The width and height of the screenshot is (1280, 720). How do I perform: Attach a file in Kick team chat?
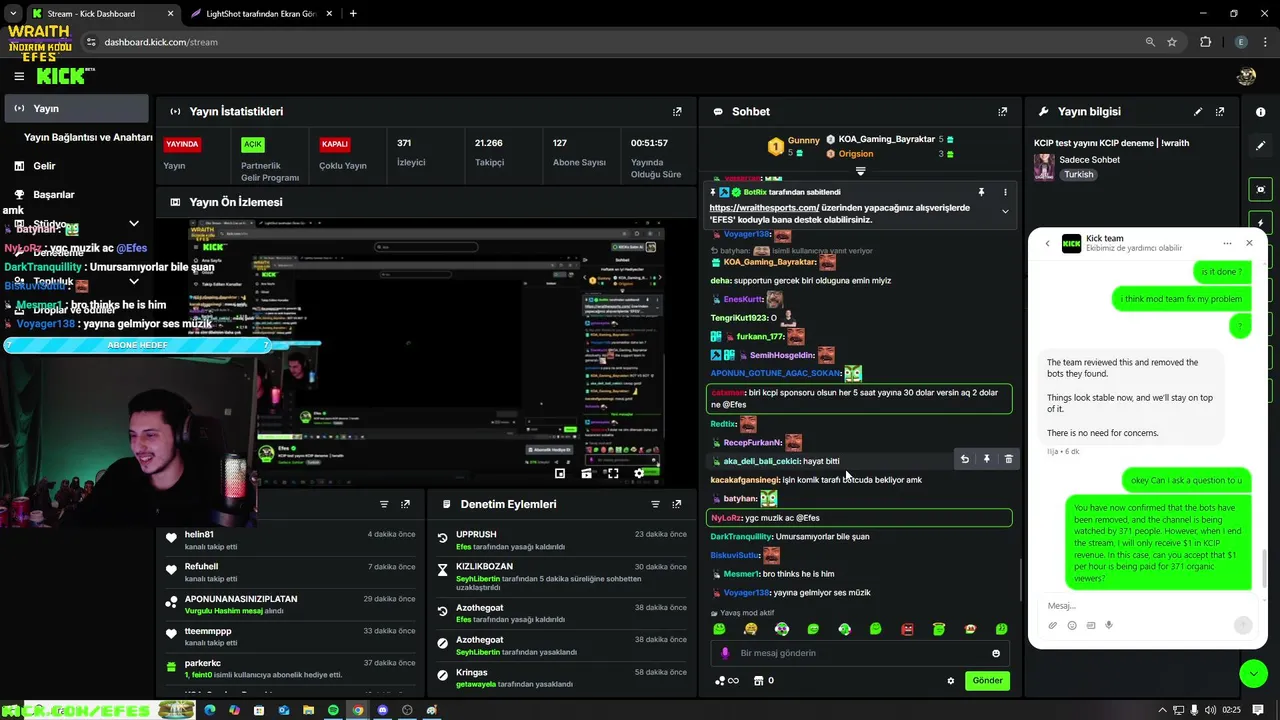pyautogui.click(x=1053, y=625)
